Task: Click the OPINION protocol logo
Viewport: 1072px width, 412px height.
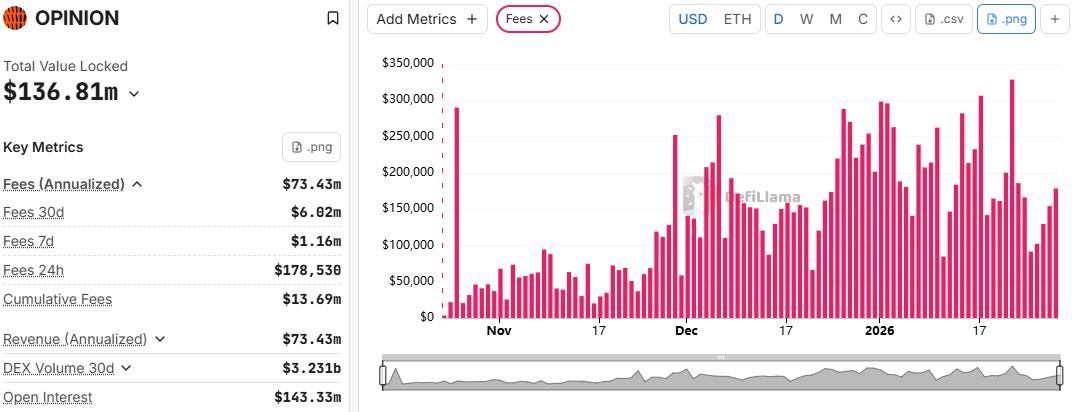Action: point(16,18)
